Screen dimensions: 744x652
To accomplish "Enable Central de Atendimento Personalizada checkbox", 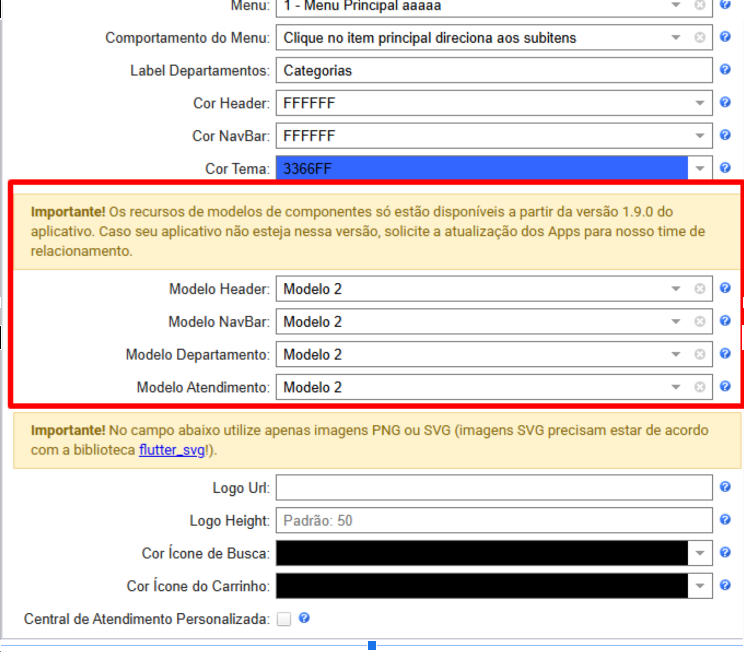I will 284,619.
